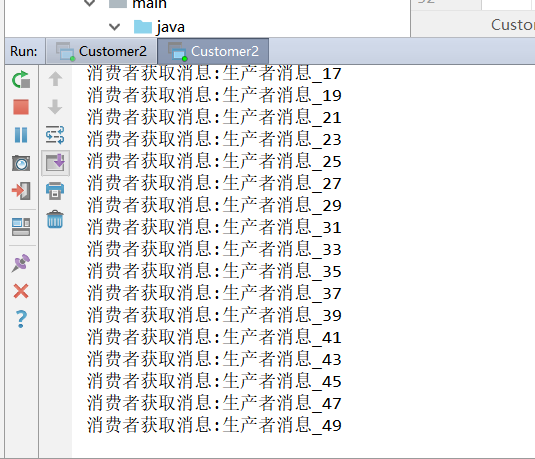
Task: Click console line ending with _33
Action: [x=214, y=249]
